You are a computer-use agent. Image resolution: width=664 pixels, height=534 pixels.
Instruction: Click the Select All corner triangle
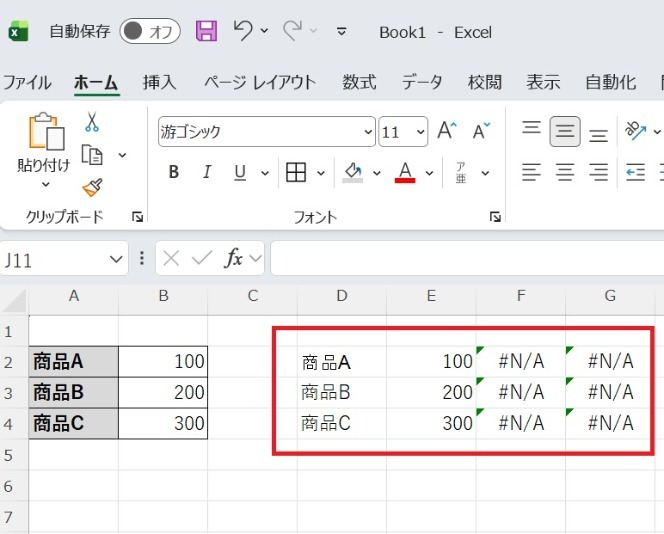pyautogui.click(x=14, y=300)
